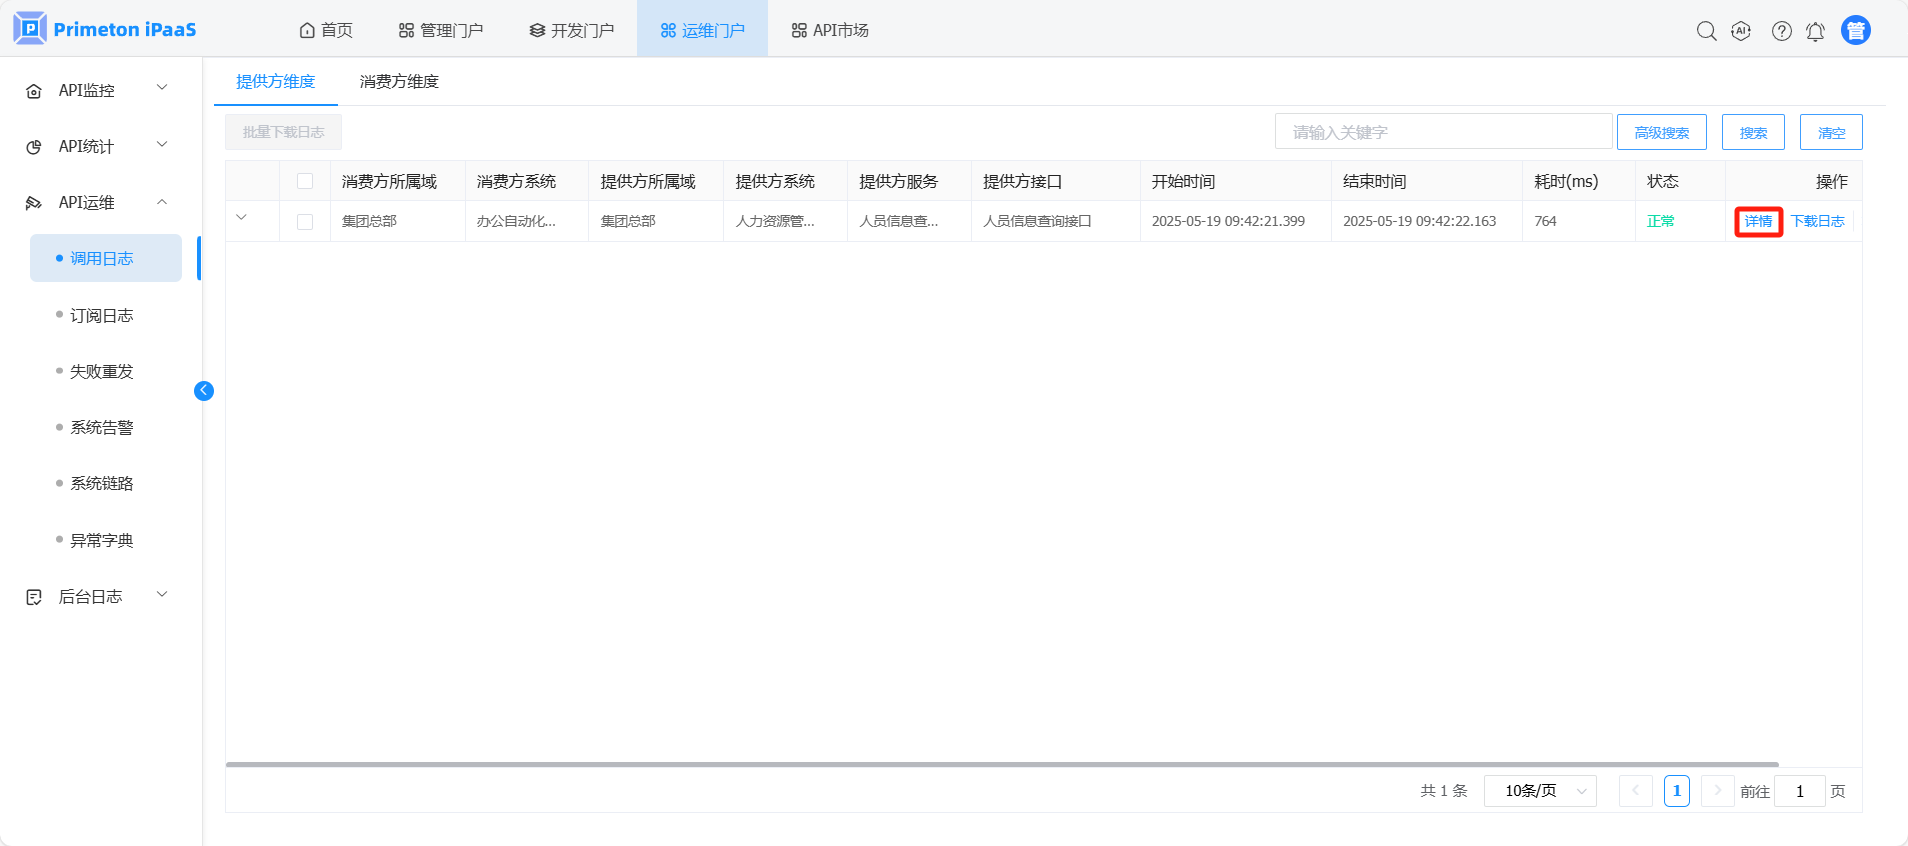Viewport: 1908px width, 846px height.
Task: Open the 开发门户 top menu
Action: point(572,30)
